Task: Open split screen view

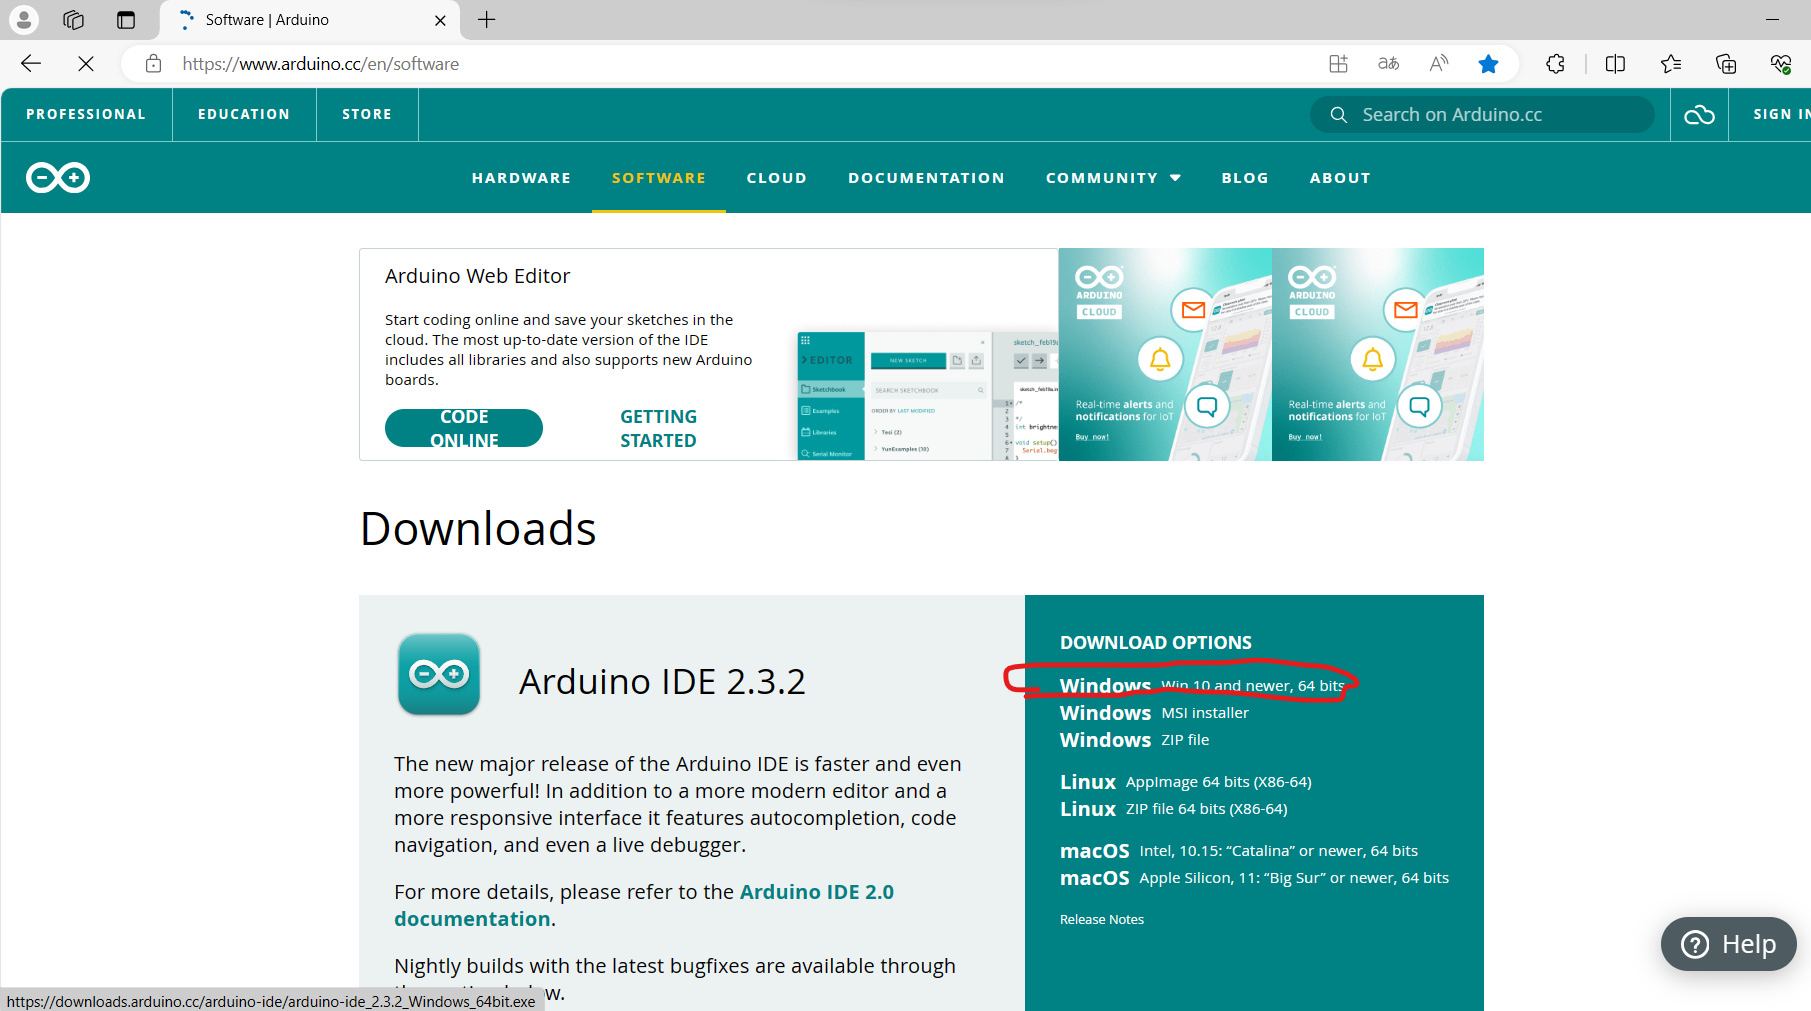Action: (x=1615, y=64)
